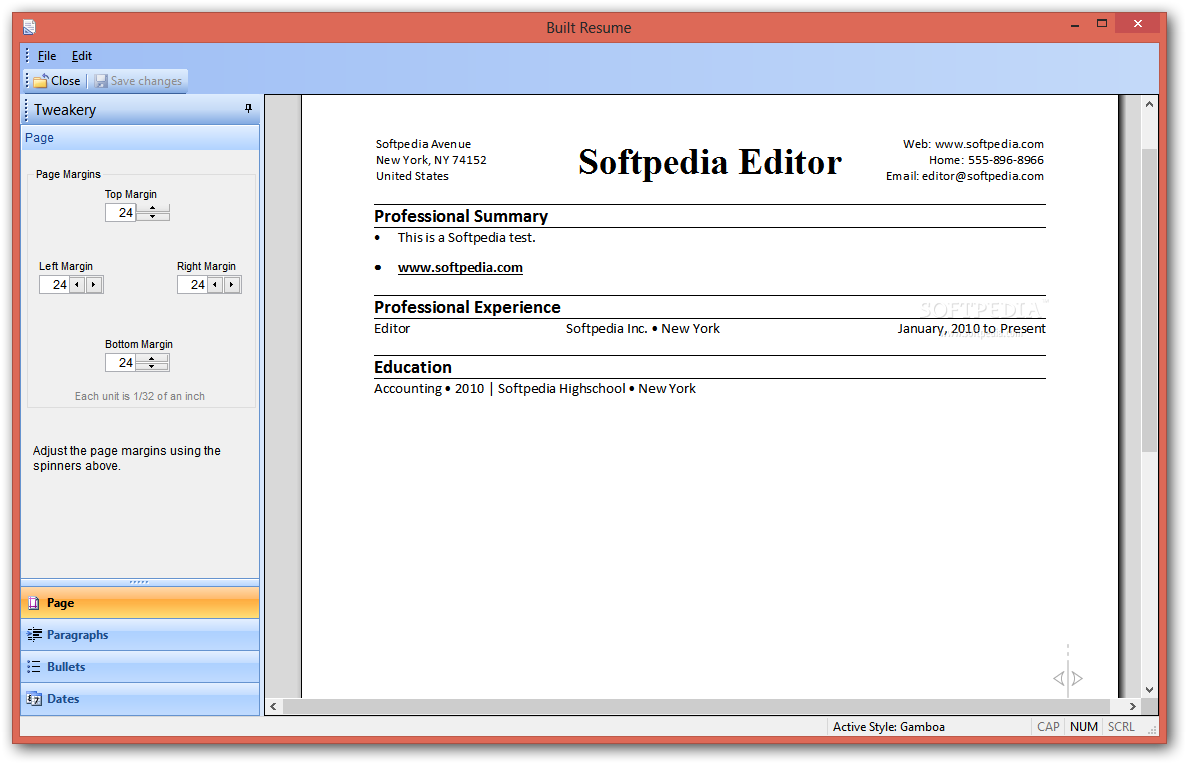This screenshot has height=764, width=1187.
Task: Click the page navigation arrows icon
Action: coord(1067,678)
